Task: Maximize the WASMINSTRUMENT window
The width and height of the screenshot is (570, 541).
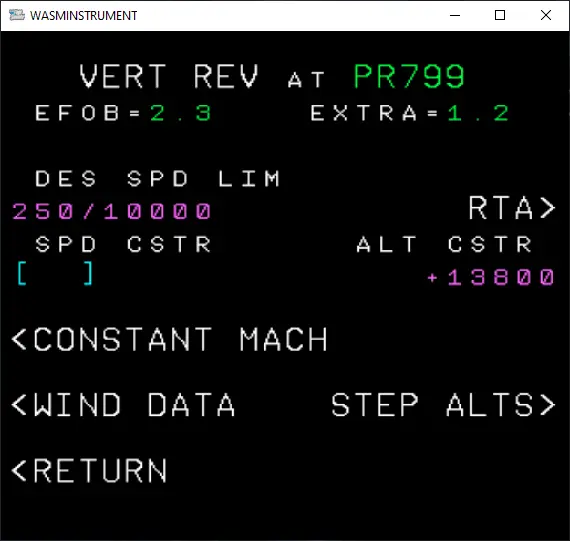Action: coord(500,15)
